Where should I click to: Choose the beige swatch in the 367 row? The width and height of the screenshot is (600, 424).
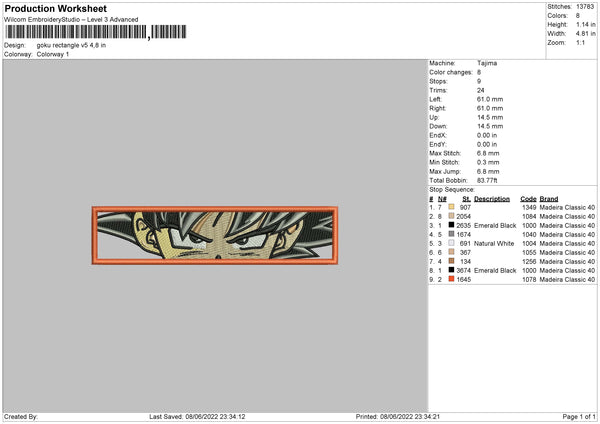pos(451,252)
